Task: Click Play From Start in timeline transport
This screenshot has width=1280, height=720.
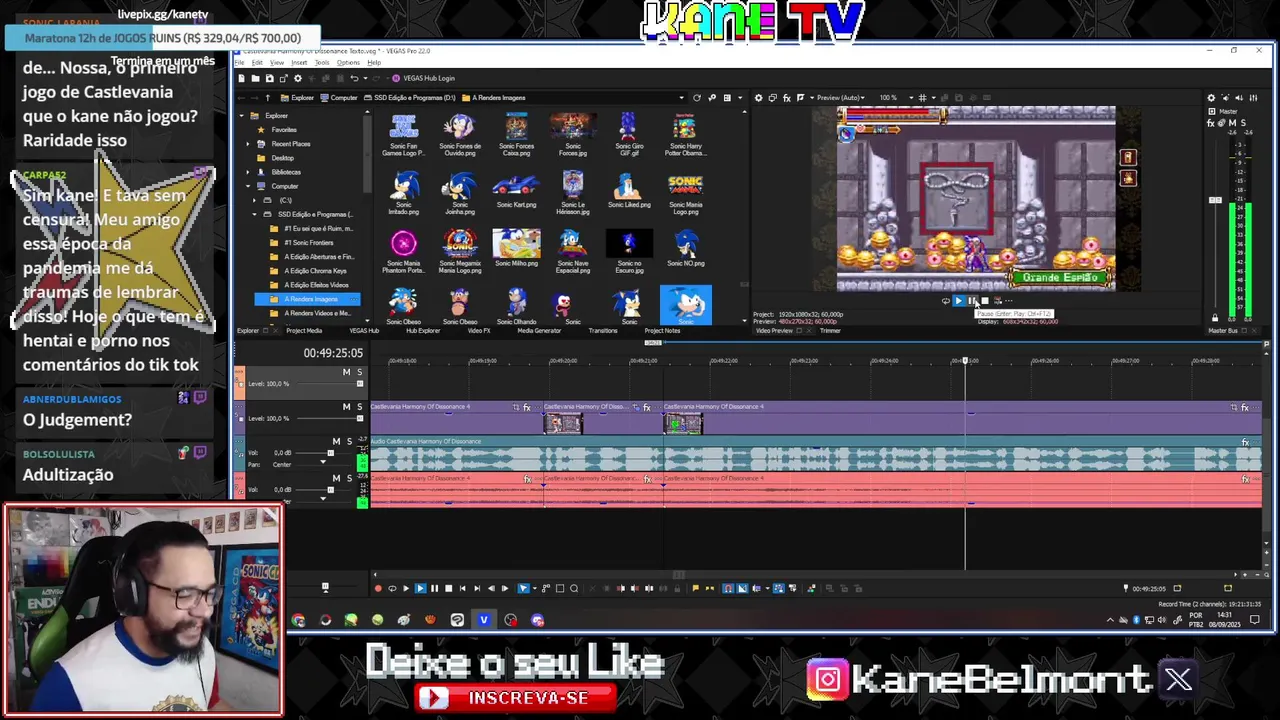Action: point(406,588)
